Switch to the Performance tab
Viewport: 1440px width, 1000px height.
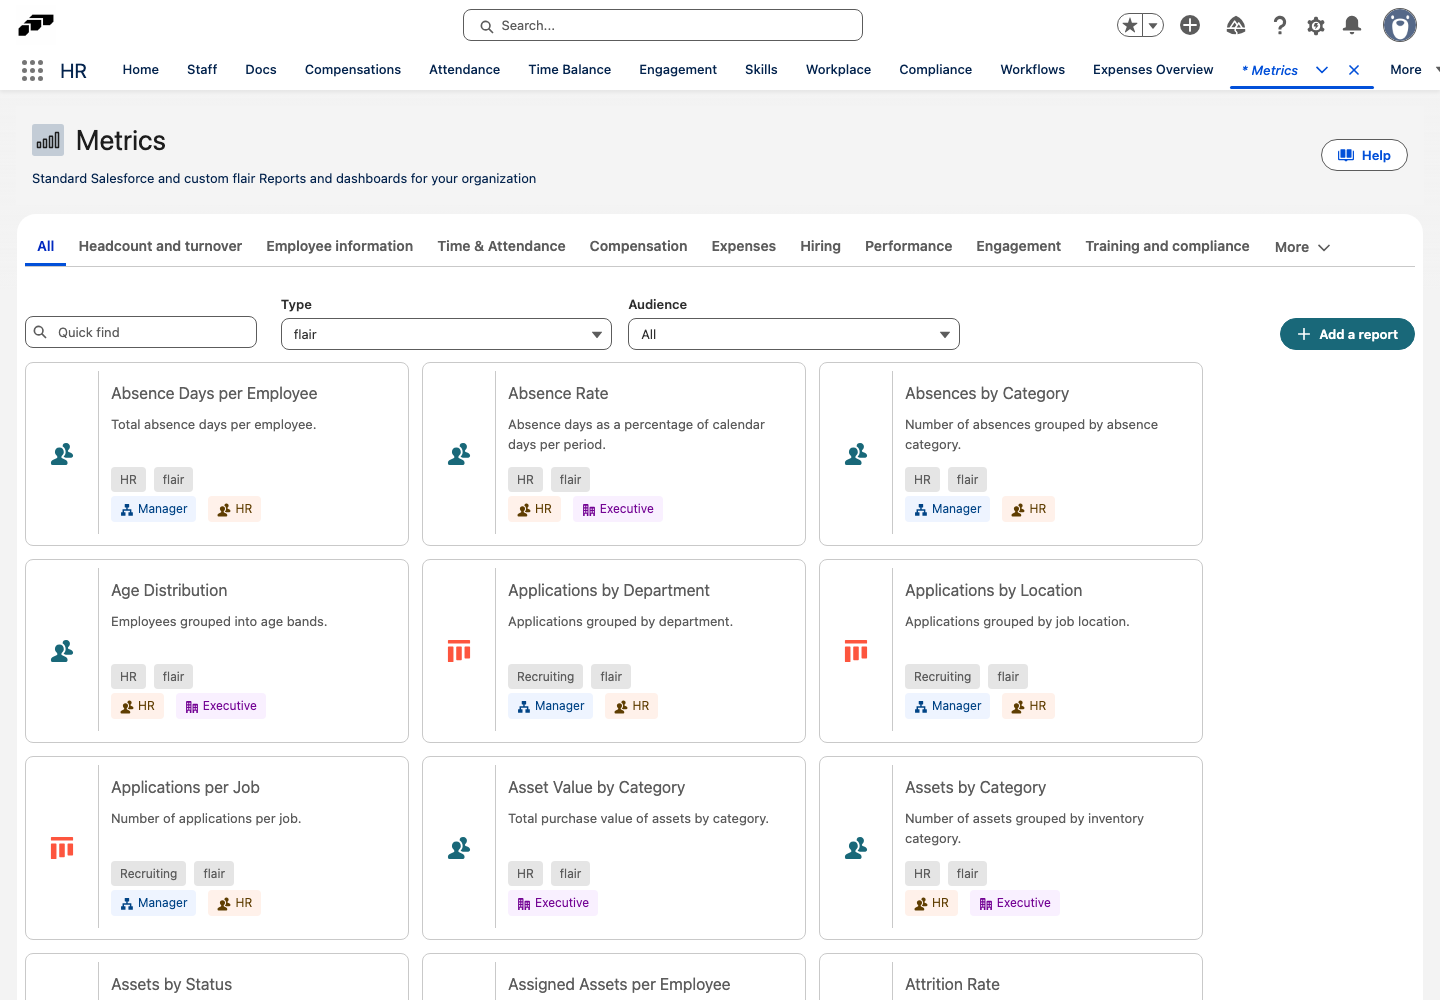[908, 246]
